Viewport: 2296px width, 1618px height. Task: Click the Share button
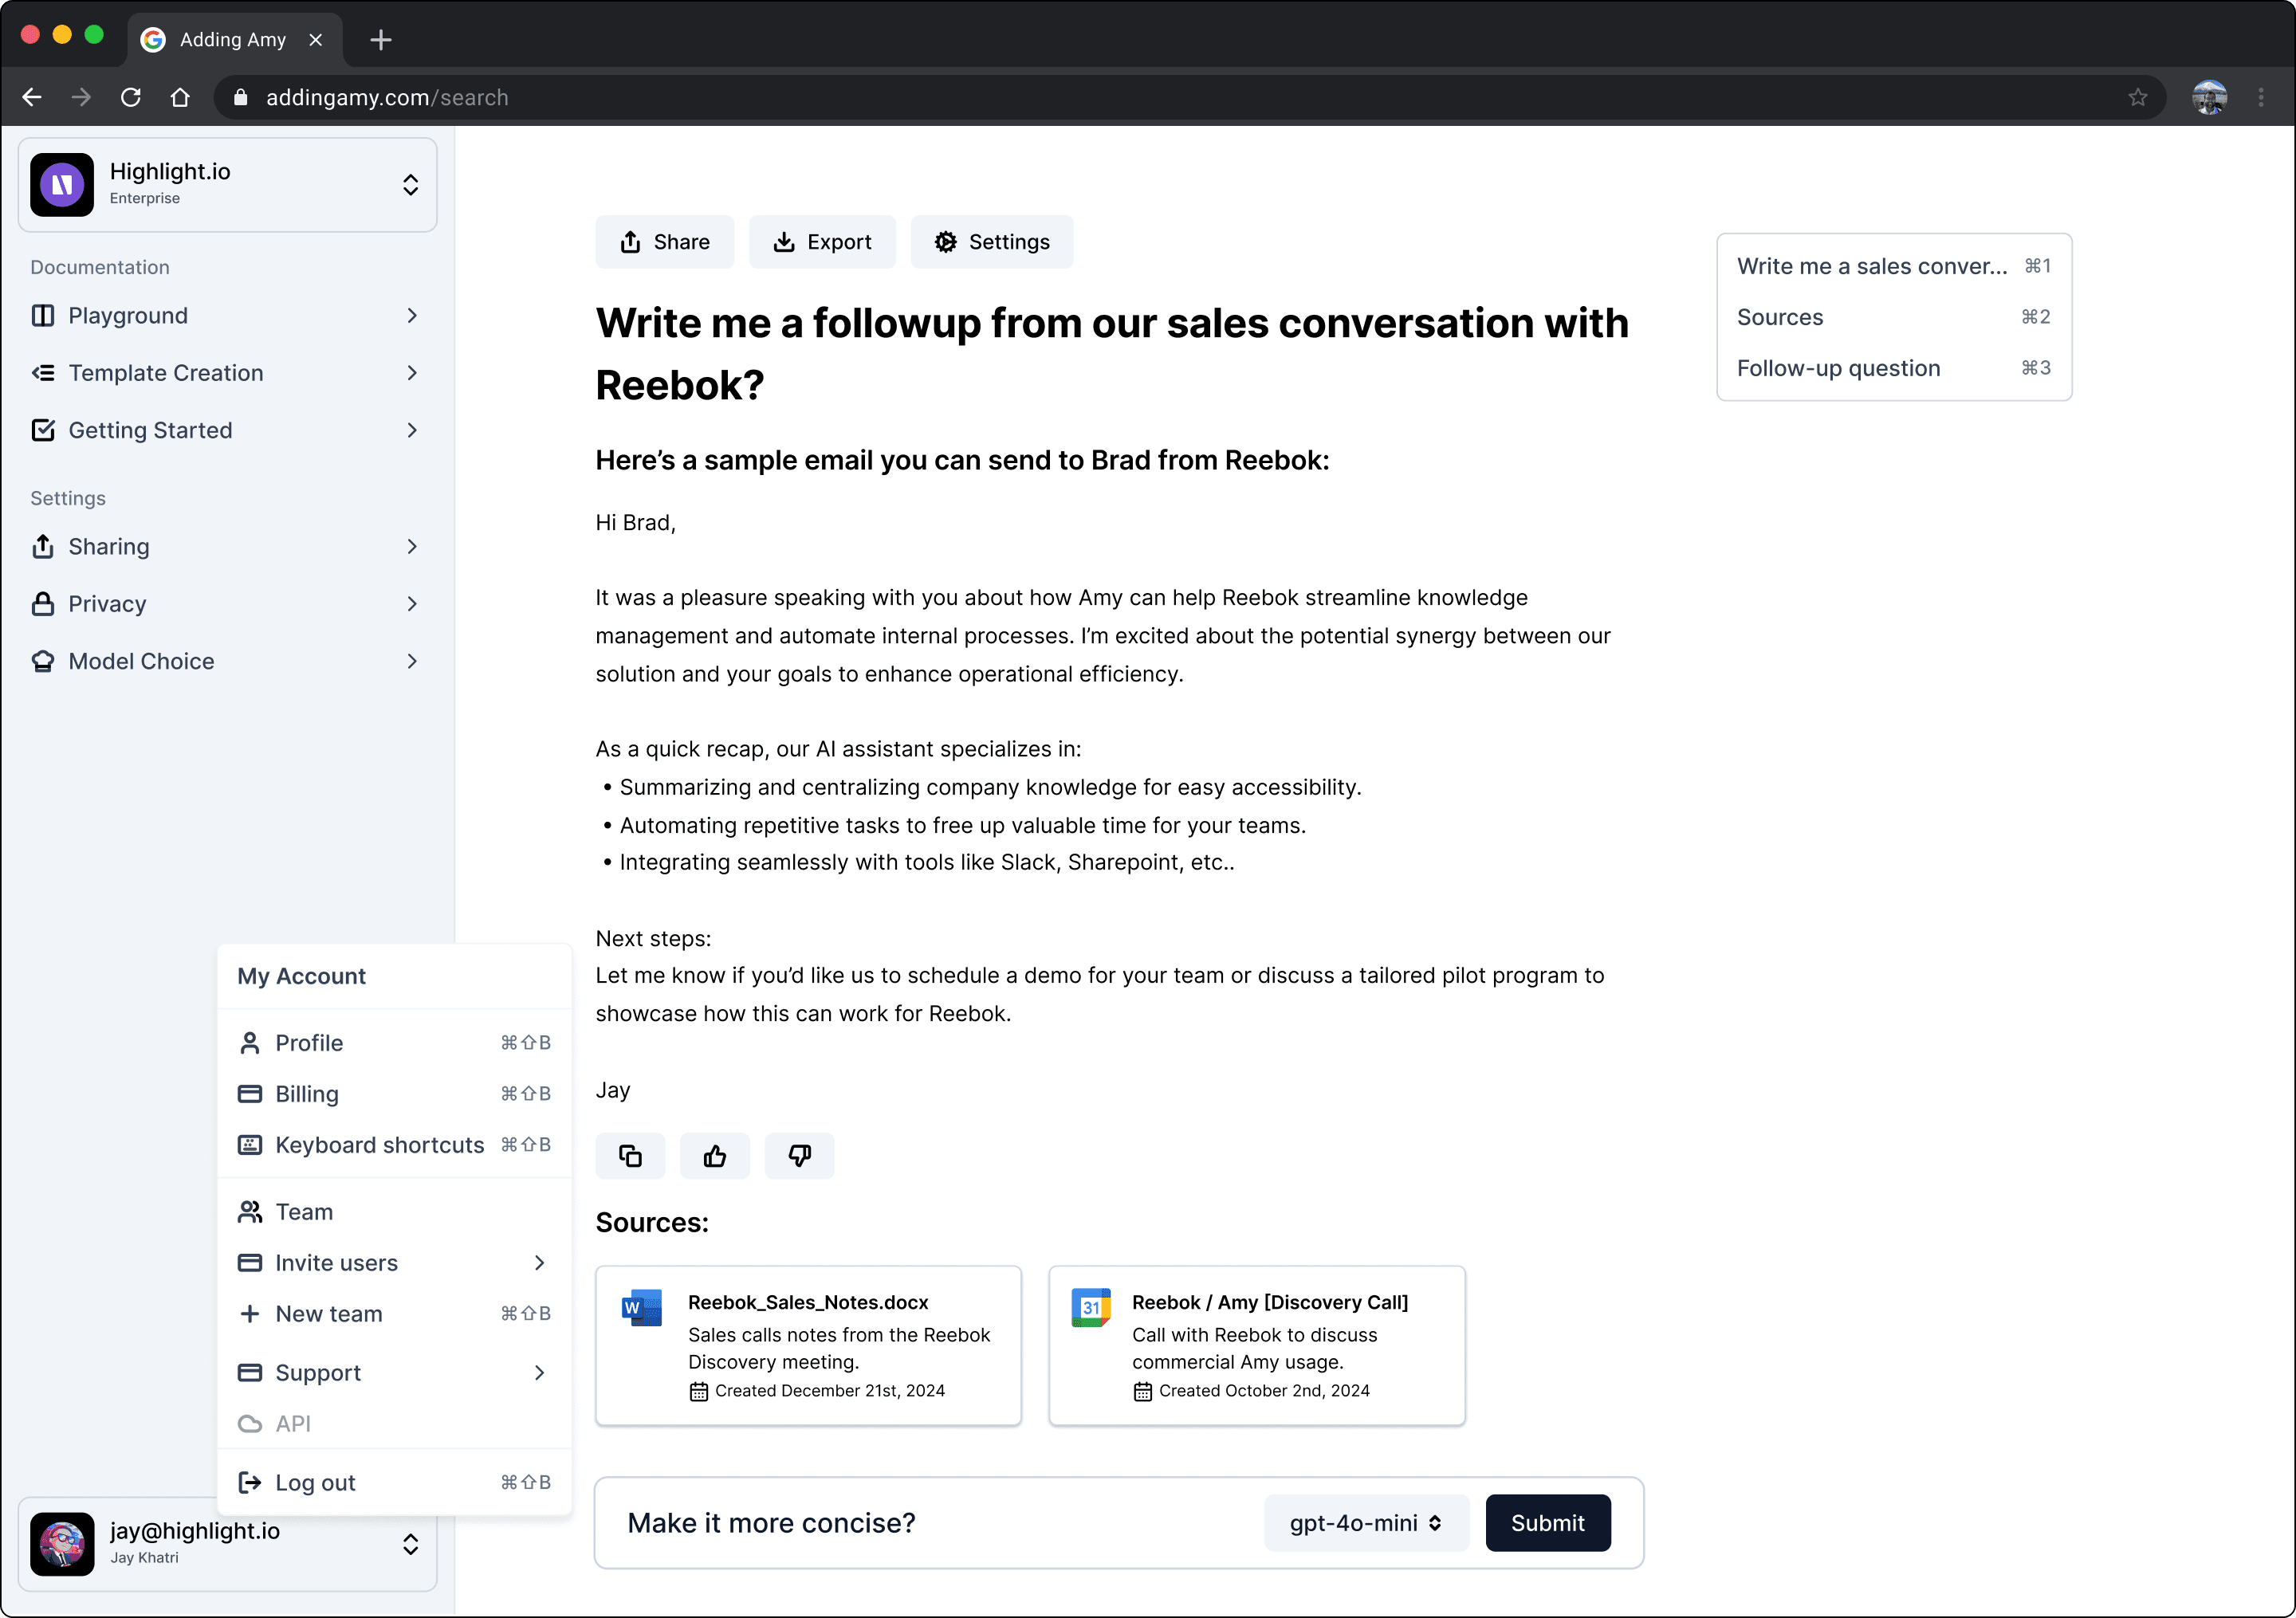[x=664, y=242]
